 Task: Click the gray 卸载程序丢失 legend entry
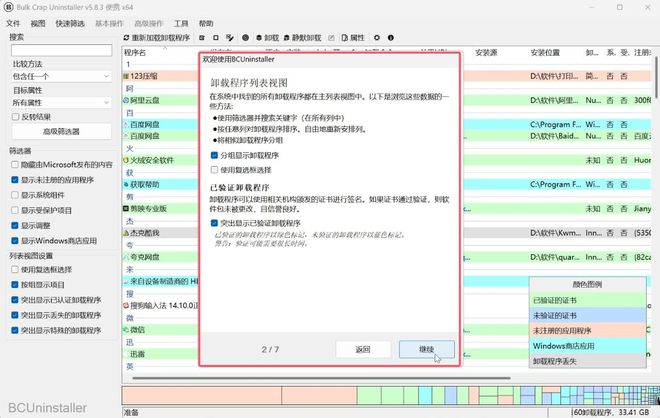pyautogui.click(x=588, y=361)
